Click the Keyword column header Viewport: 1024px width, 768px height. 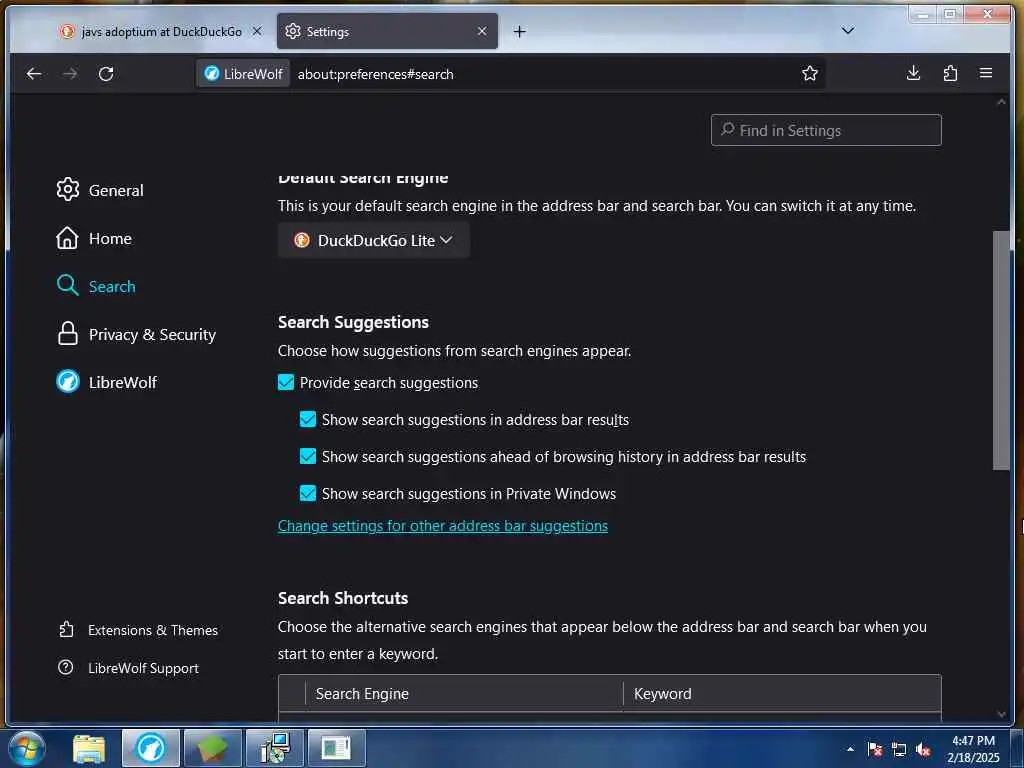pos(782,694)
